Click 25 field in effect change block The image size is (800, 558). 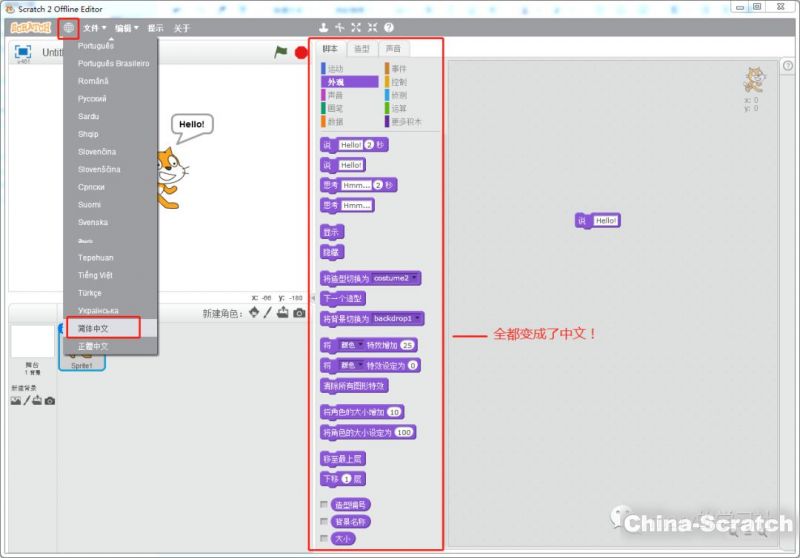click(407, 345)
